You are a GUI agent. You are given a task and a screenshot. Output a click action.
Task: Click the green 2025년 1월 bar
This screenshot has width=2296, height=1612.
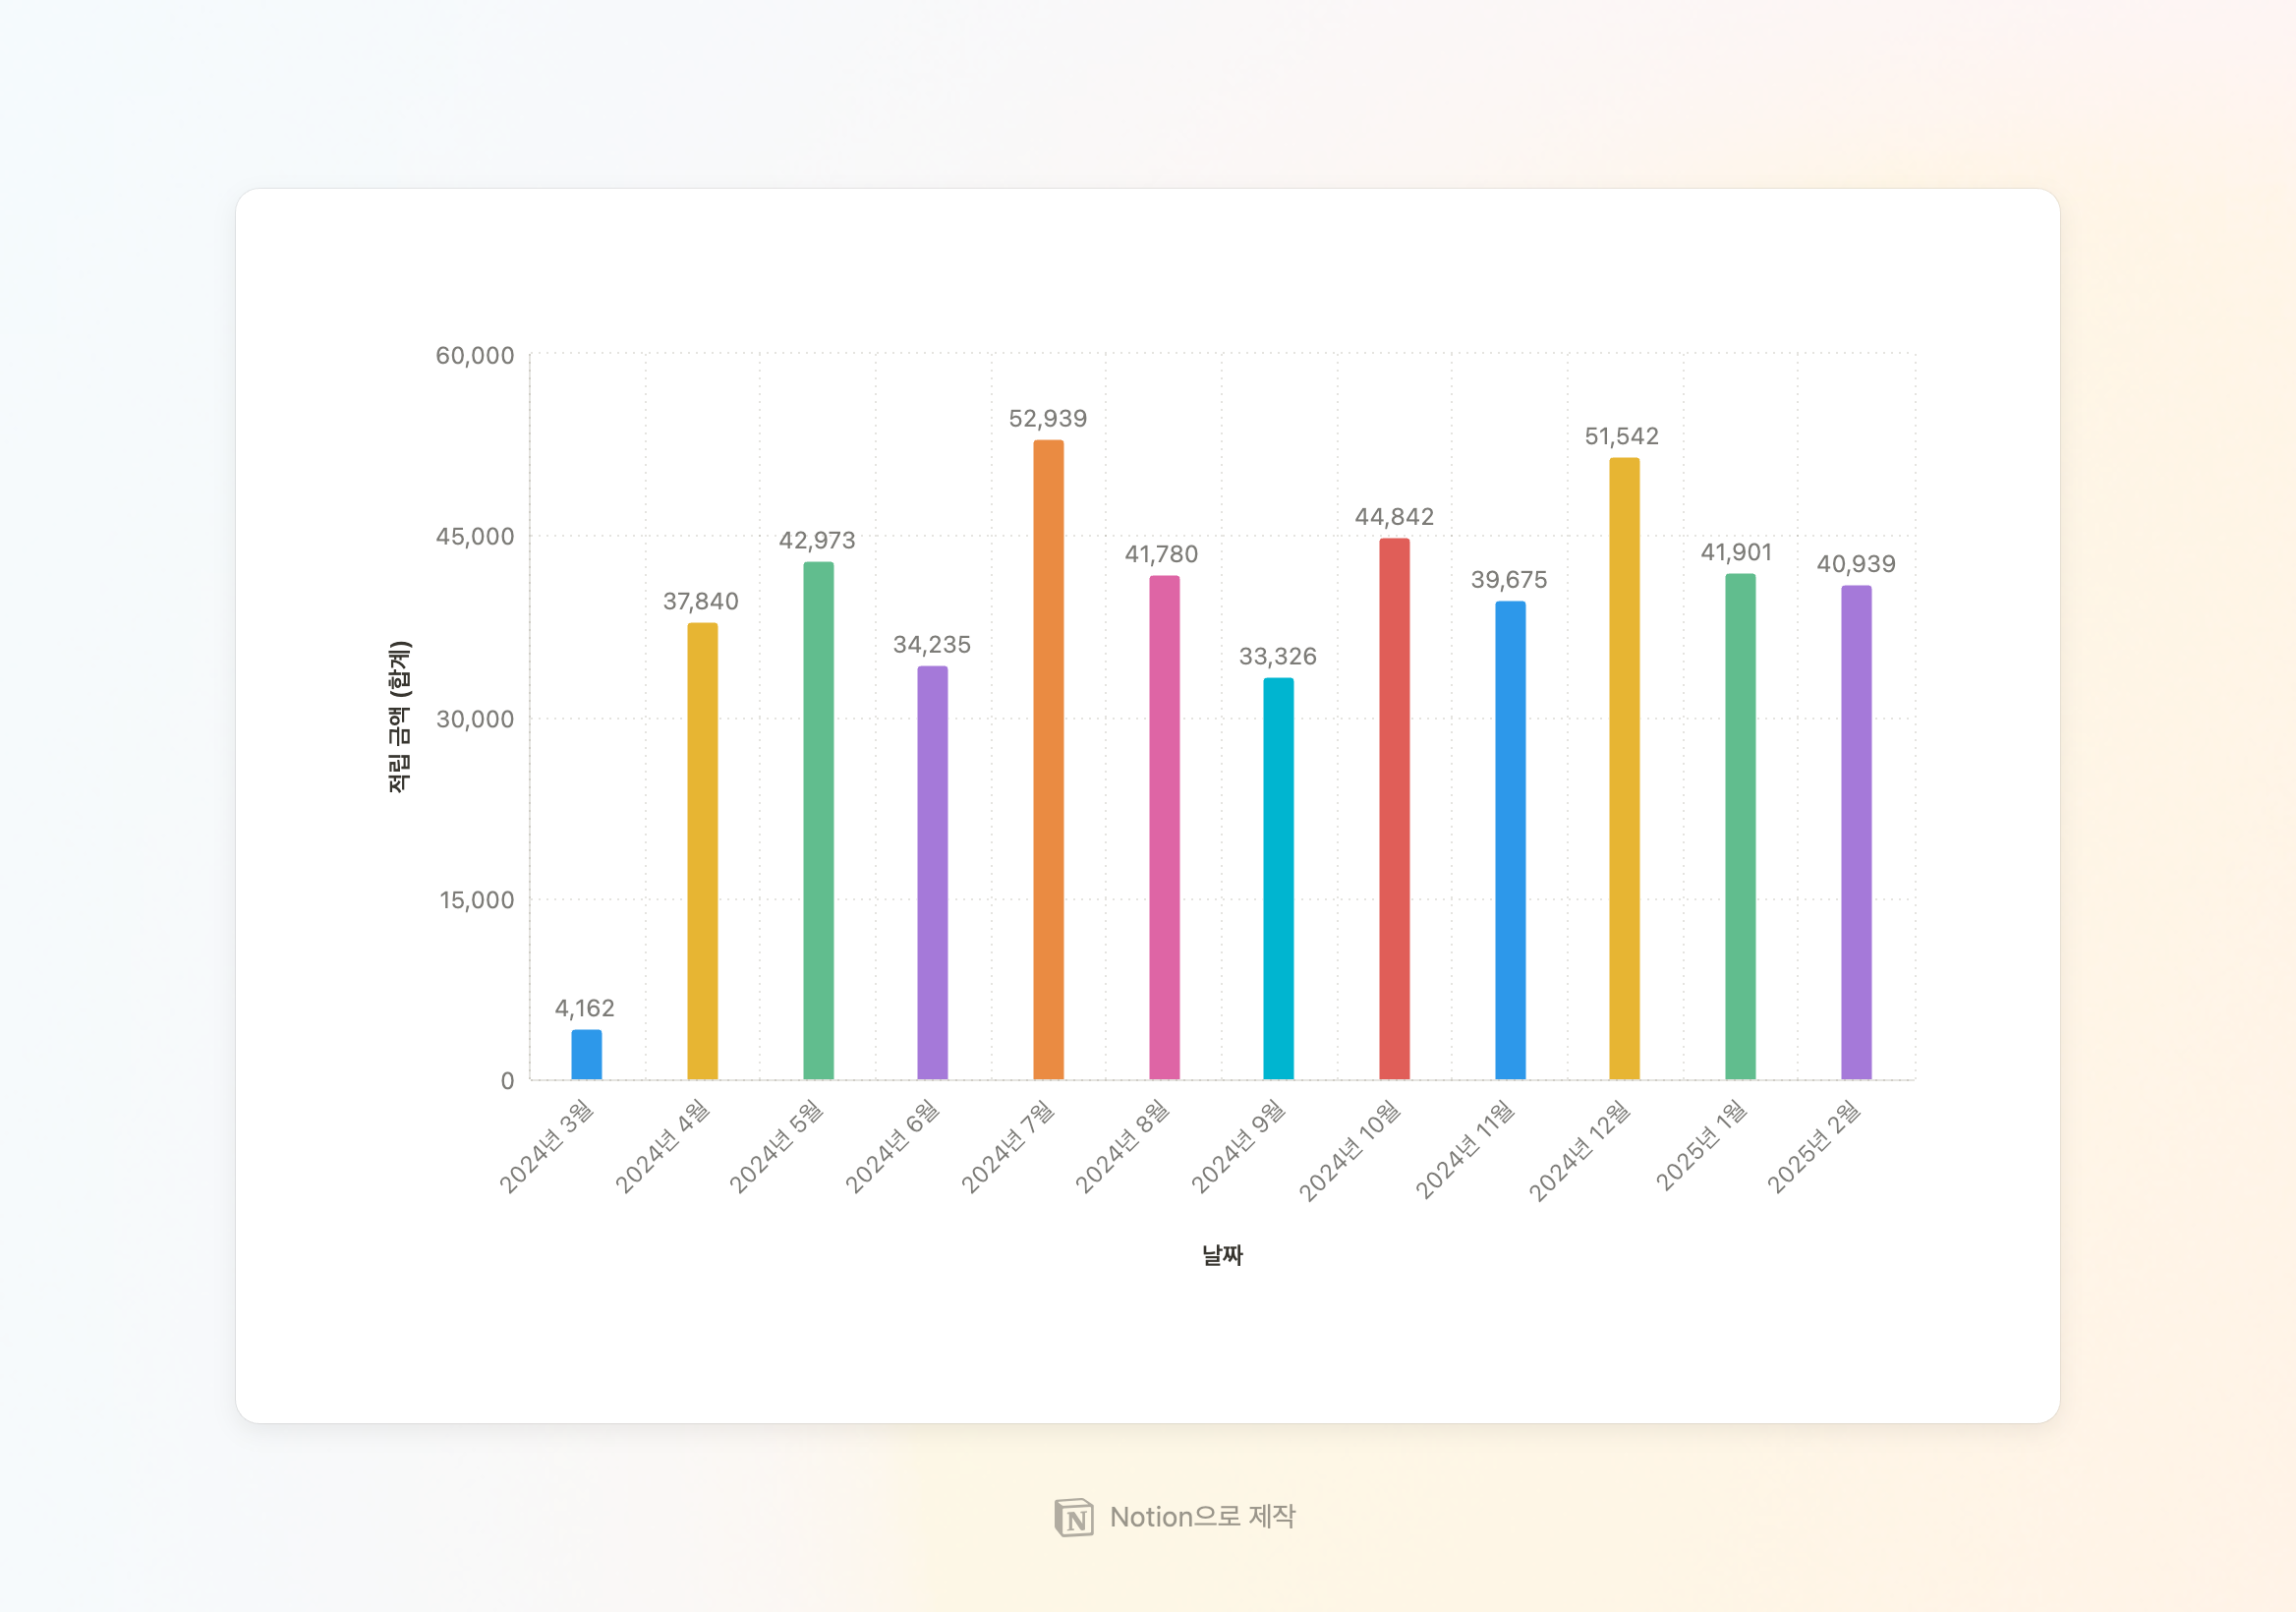point(1740,826)
